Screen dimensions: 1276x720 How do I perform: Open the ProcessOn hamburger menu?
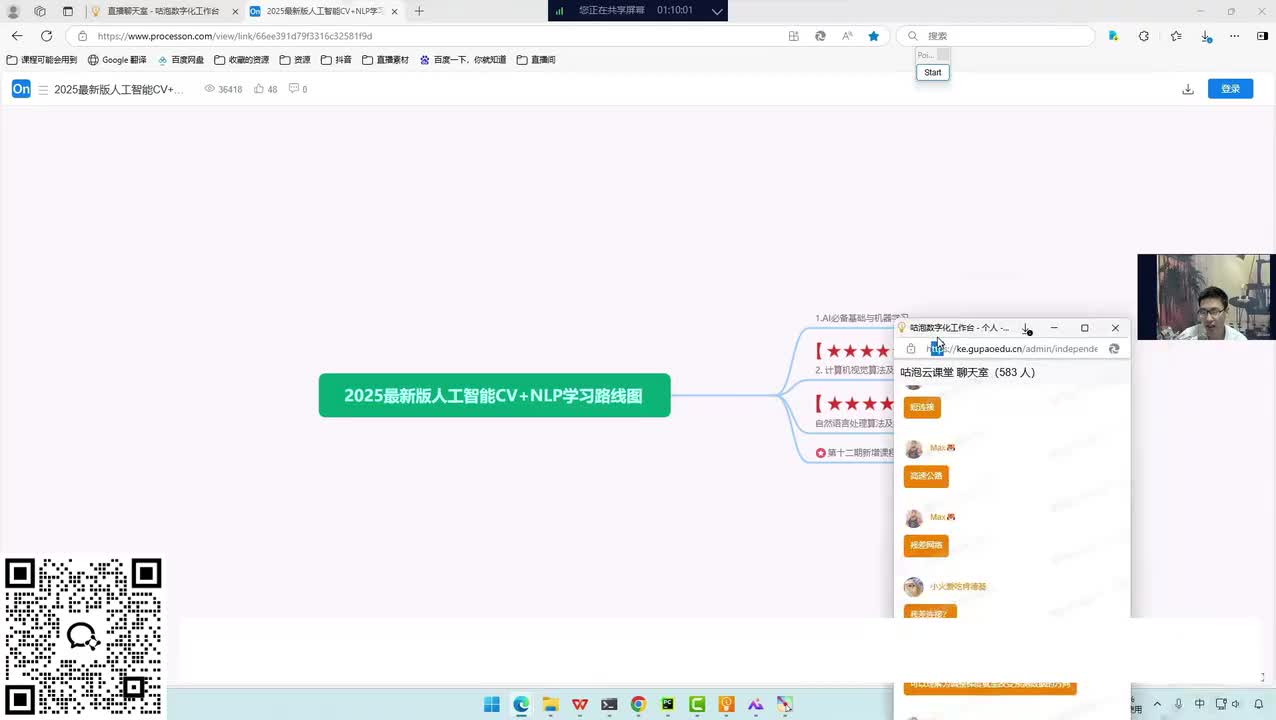[43, 89]
